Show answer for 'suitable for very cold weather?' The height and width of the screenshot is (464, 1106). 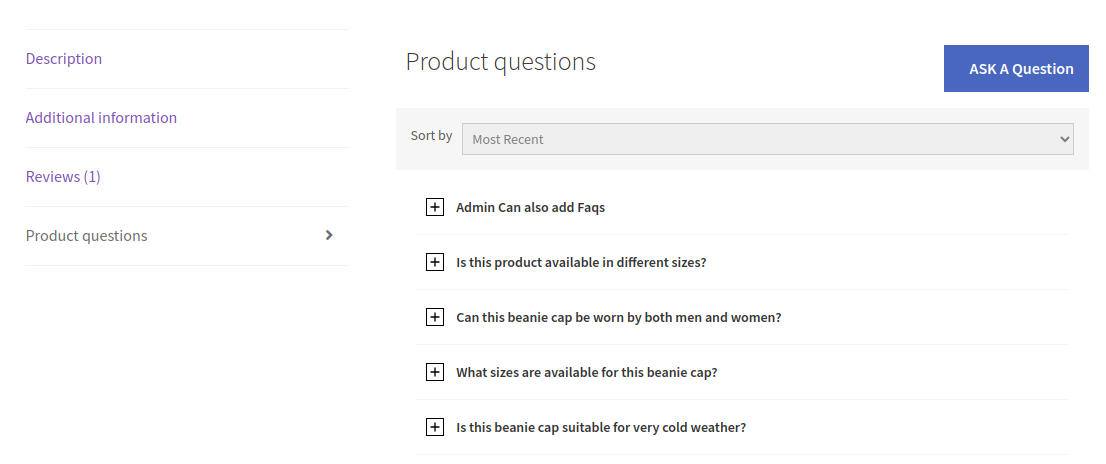click(601, 427)
